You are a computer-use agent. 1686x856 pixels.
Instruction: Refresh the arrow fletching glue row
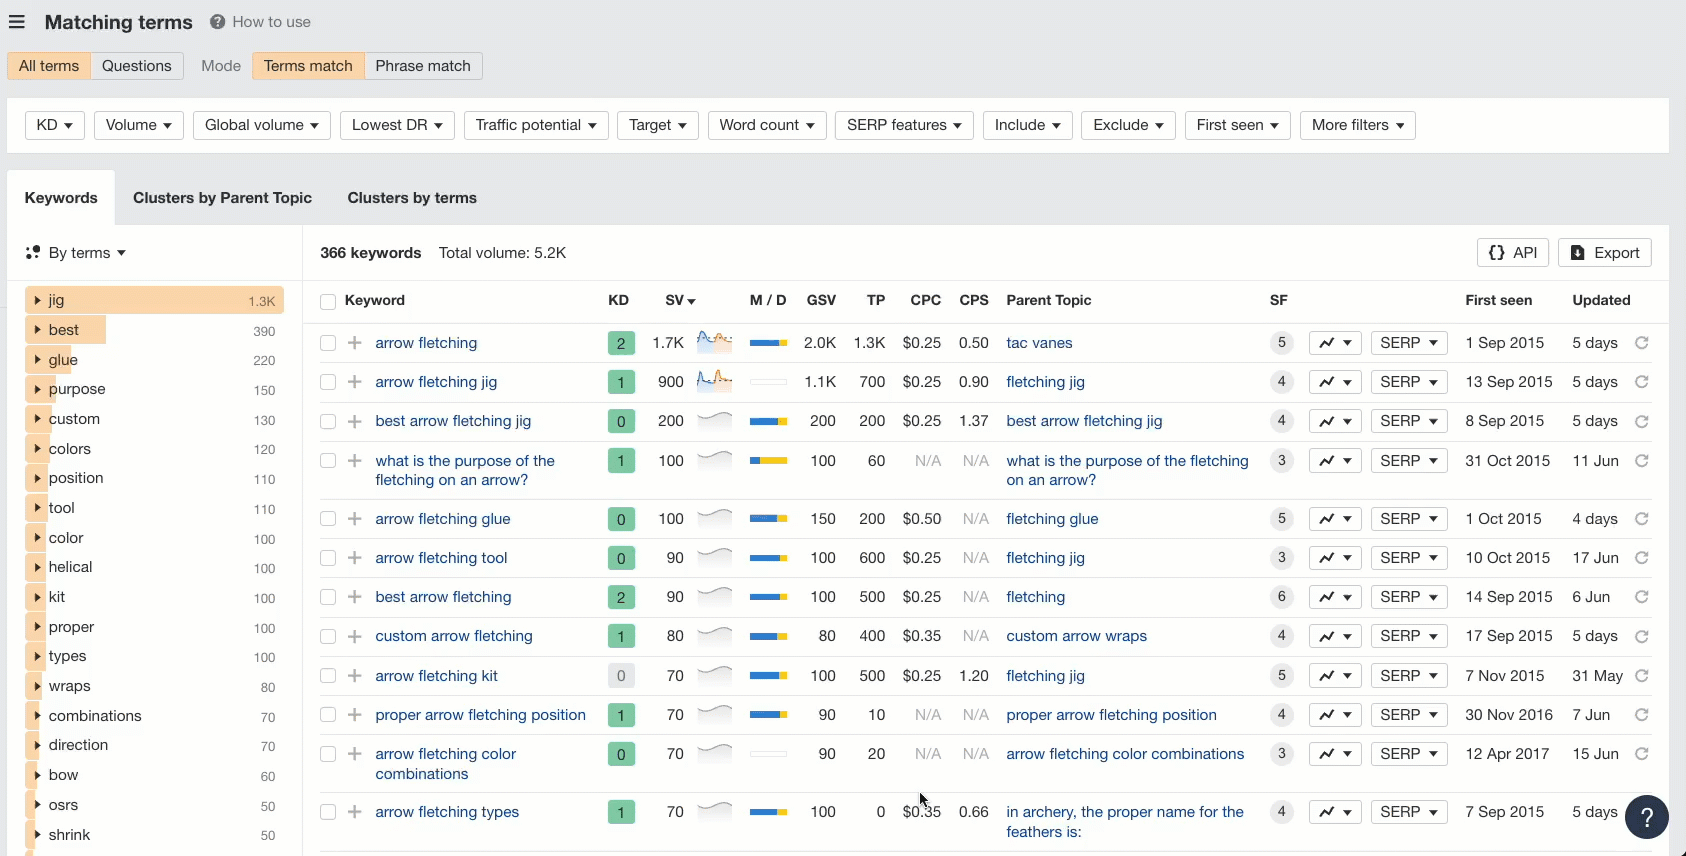tap(1641, 519)
